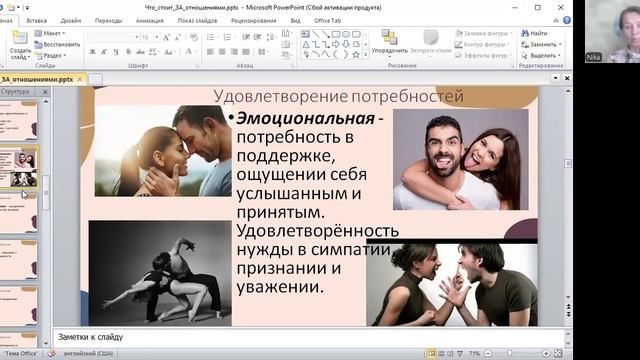Screen dimensions: 640x360
Task: Toggle strikethrough (abc) formatting
Action: point(140,52)
